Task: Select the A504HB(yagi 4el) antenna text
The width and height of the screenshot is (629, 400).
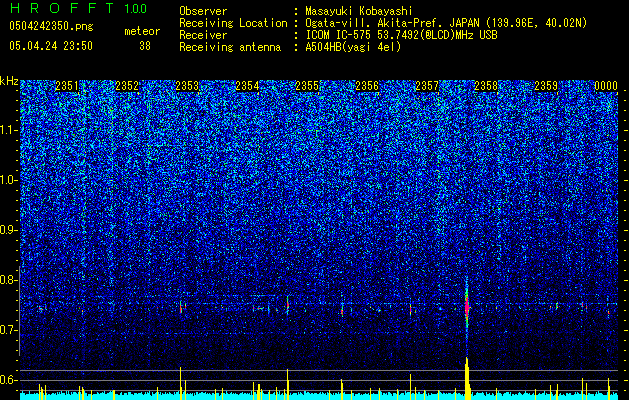Action: coord(353,47)
